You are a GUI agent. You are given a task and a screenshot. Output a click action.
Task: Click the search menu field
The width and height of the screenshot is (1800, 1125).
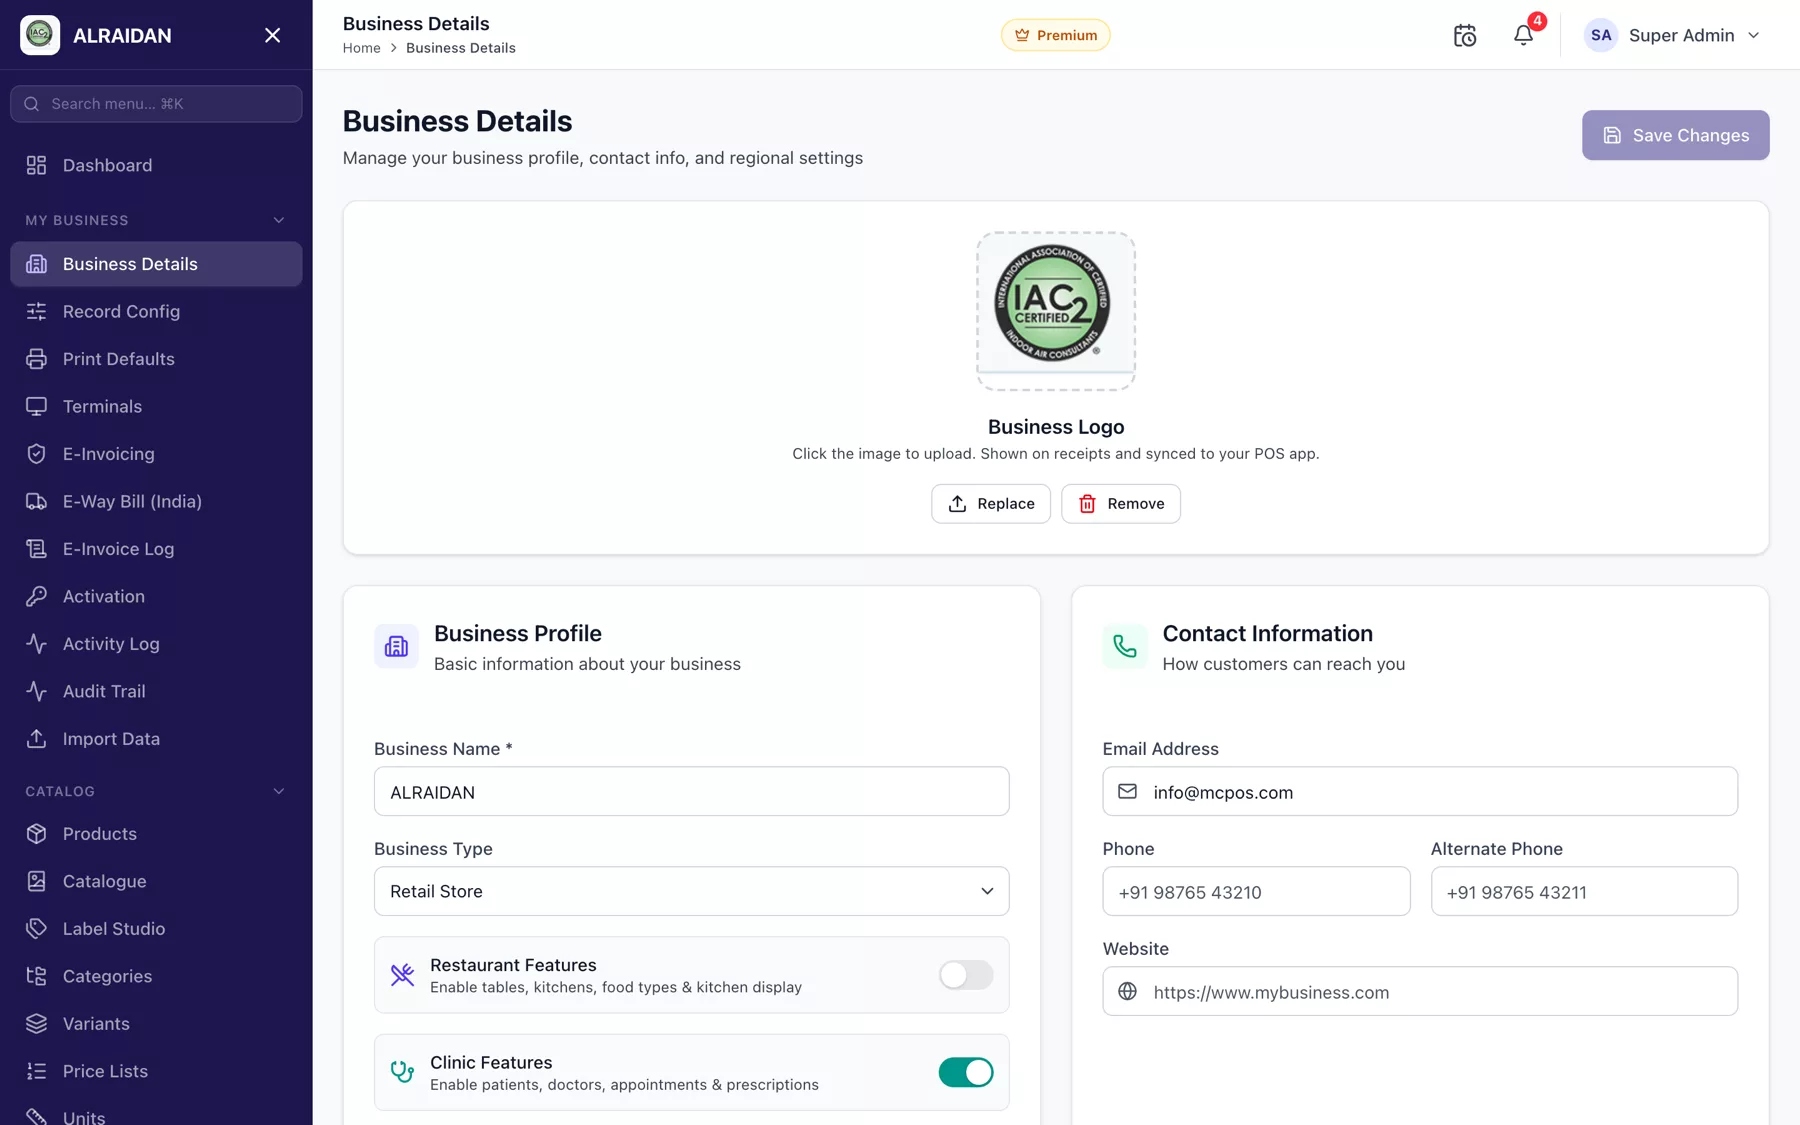coord(156,104)
